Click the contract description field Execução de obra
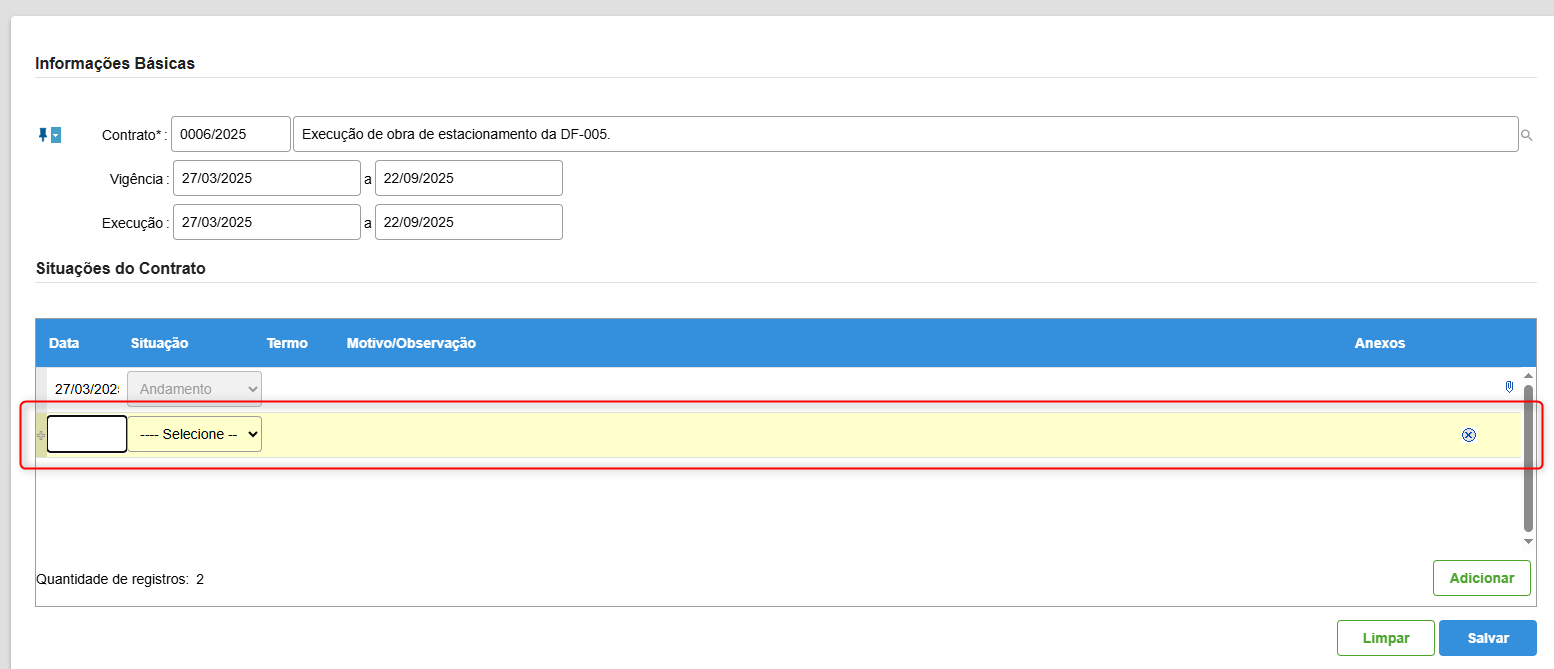1554x669 pixels. coord(906,134)
